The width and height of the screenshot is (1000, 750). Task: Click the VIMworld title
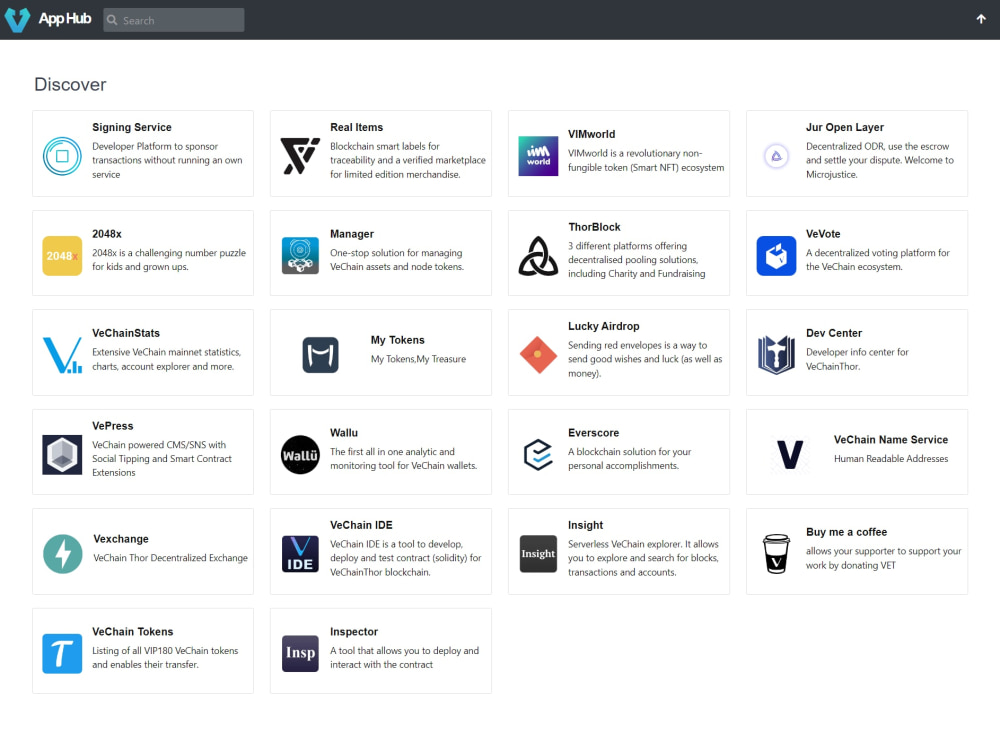pos(591,134)
